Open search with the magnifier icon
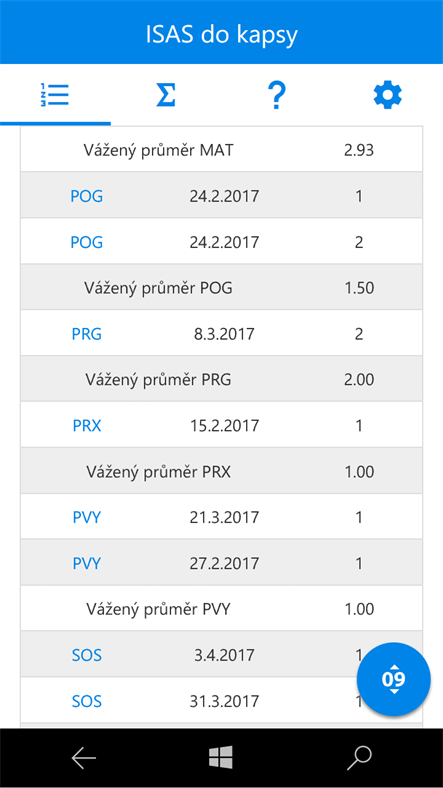This screenshot has width=443, height=788. coord(359,758)
